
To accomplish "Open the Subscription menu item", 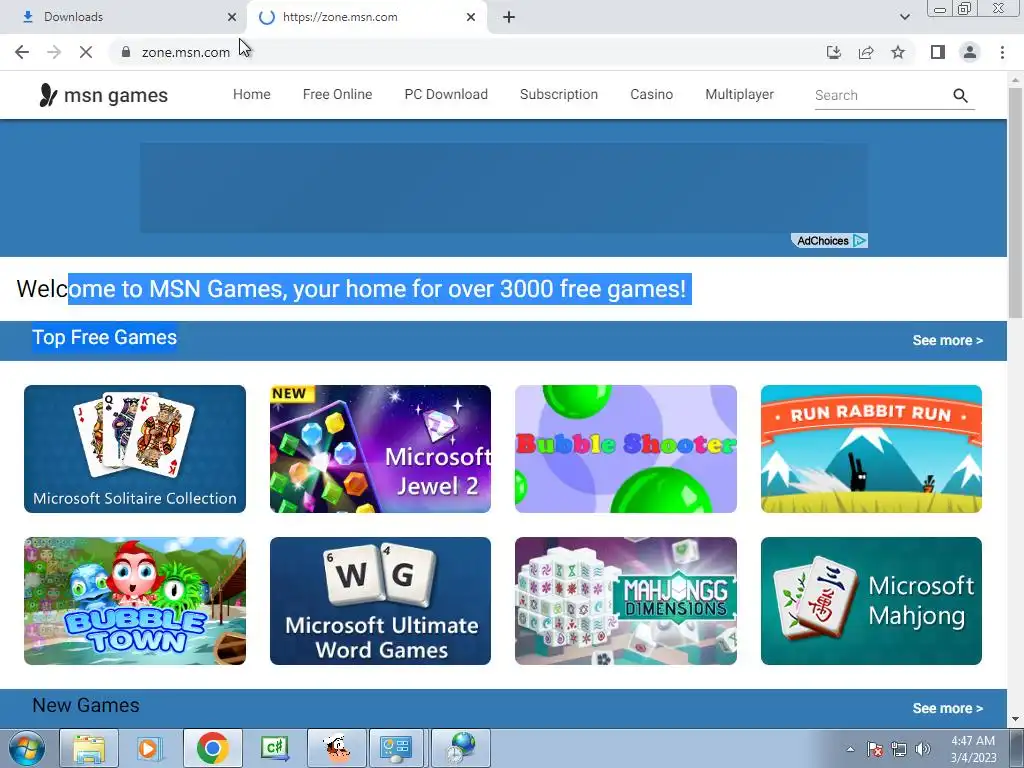I will pyautogui.click(x=558, y=94).
